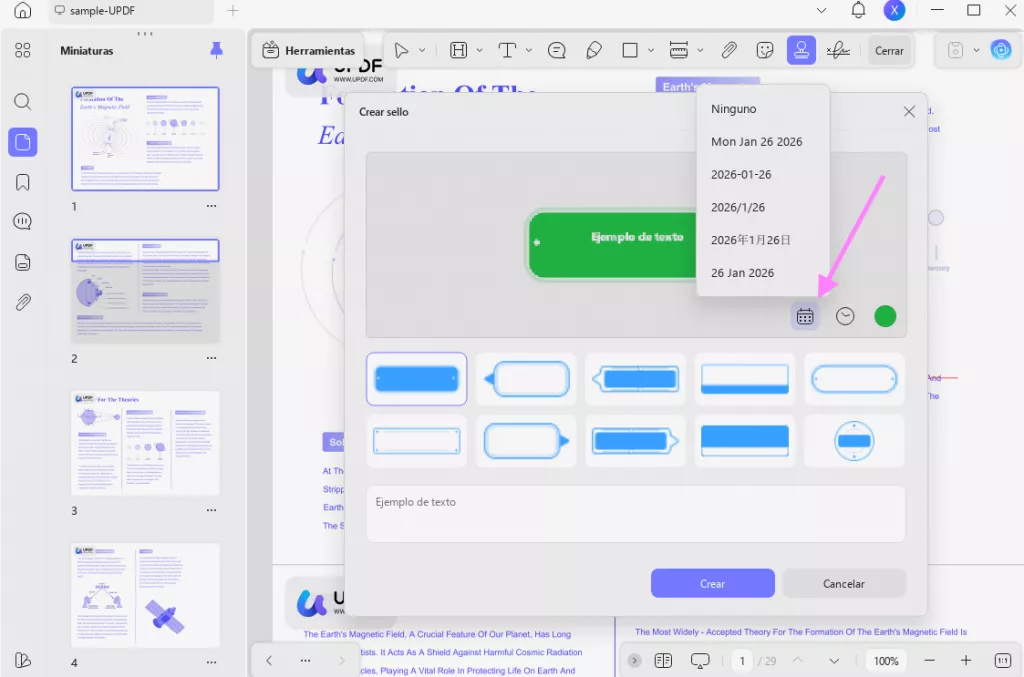
Task: Open the search icon in left sidebar
Action: [x=22, y=101]
